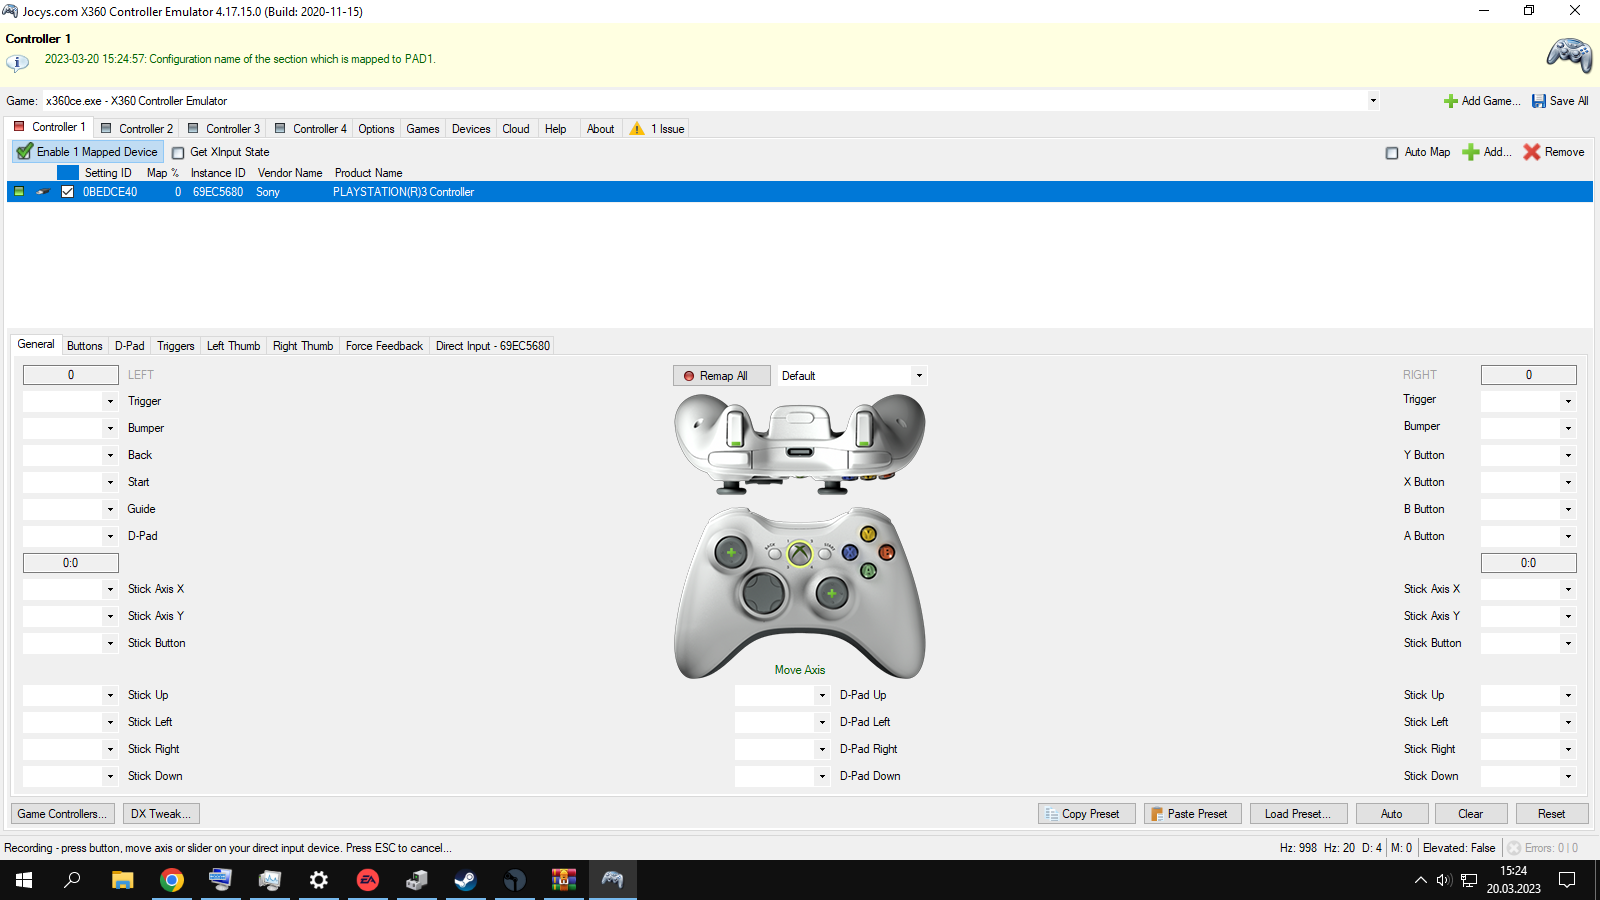Open the EA app from the taskbar
The height and width of the screenshot is (900, 1600).
[x=368, y=880]
